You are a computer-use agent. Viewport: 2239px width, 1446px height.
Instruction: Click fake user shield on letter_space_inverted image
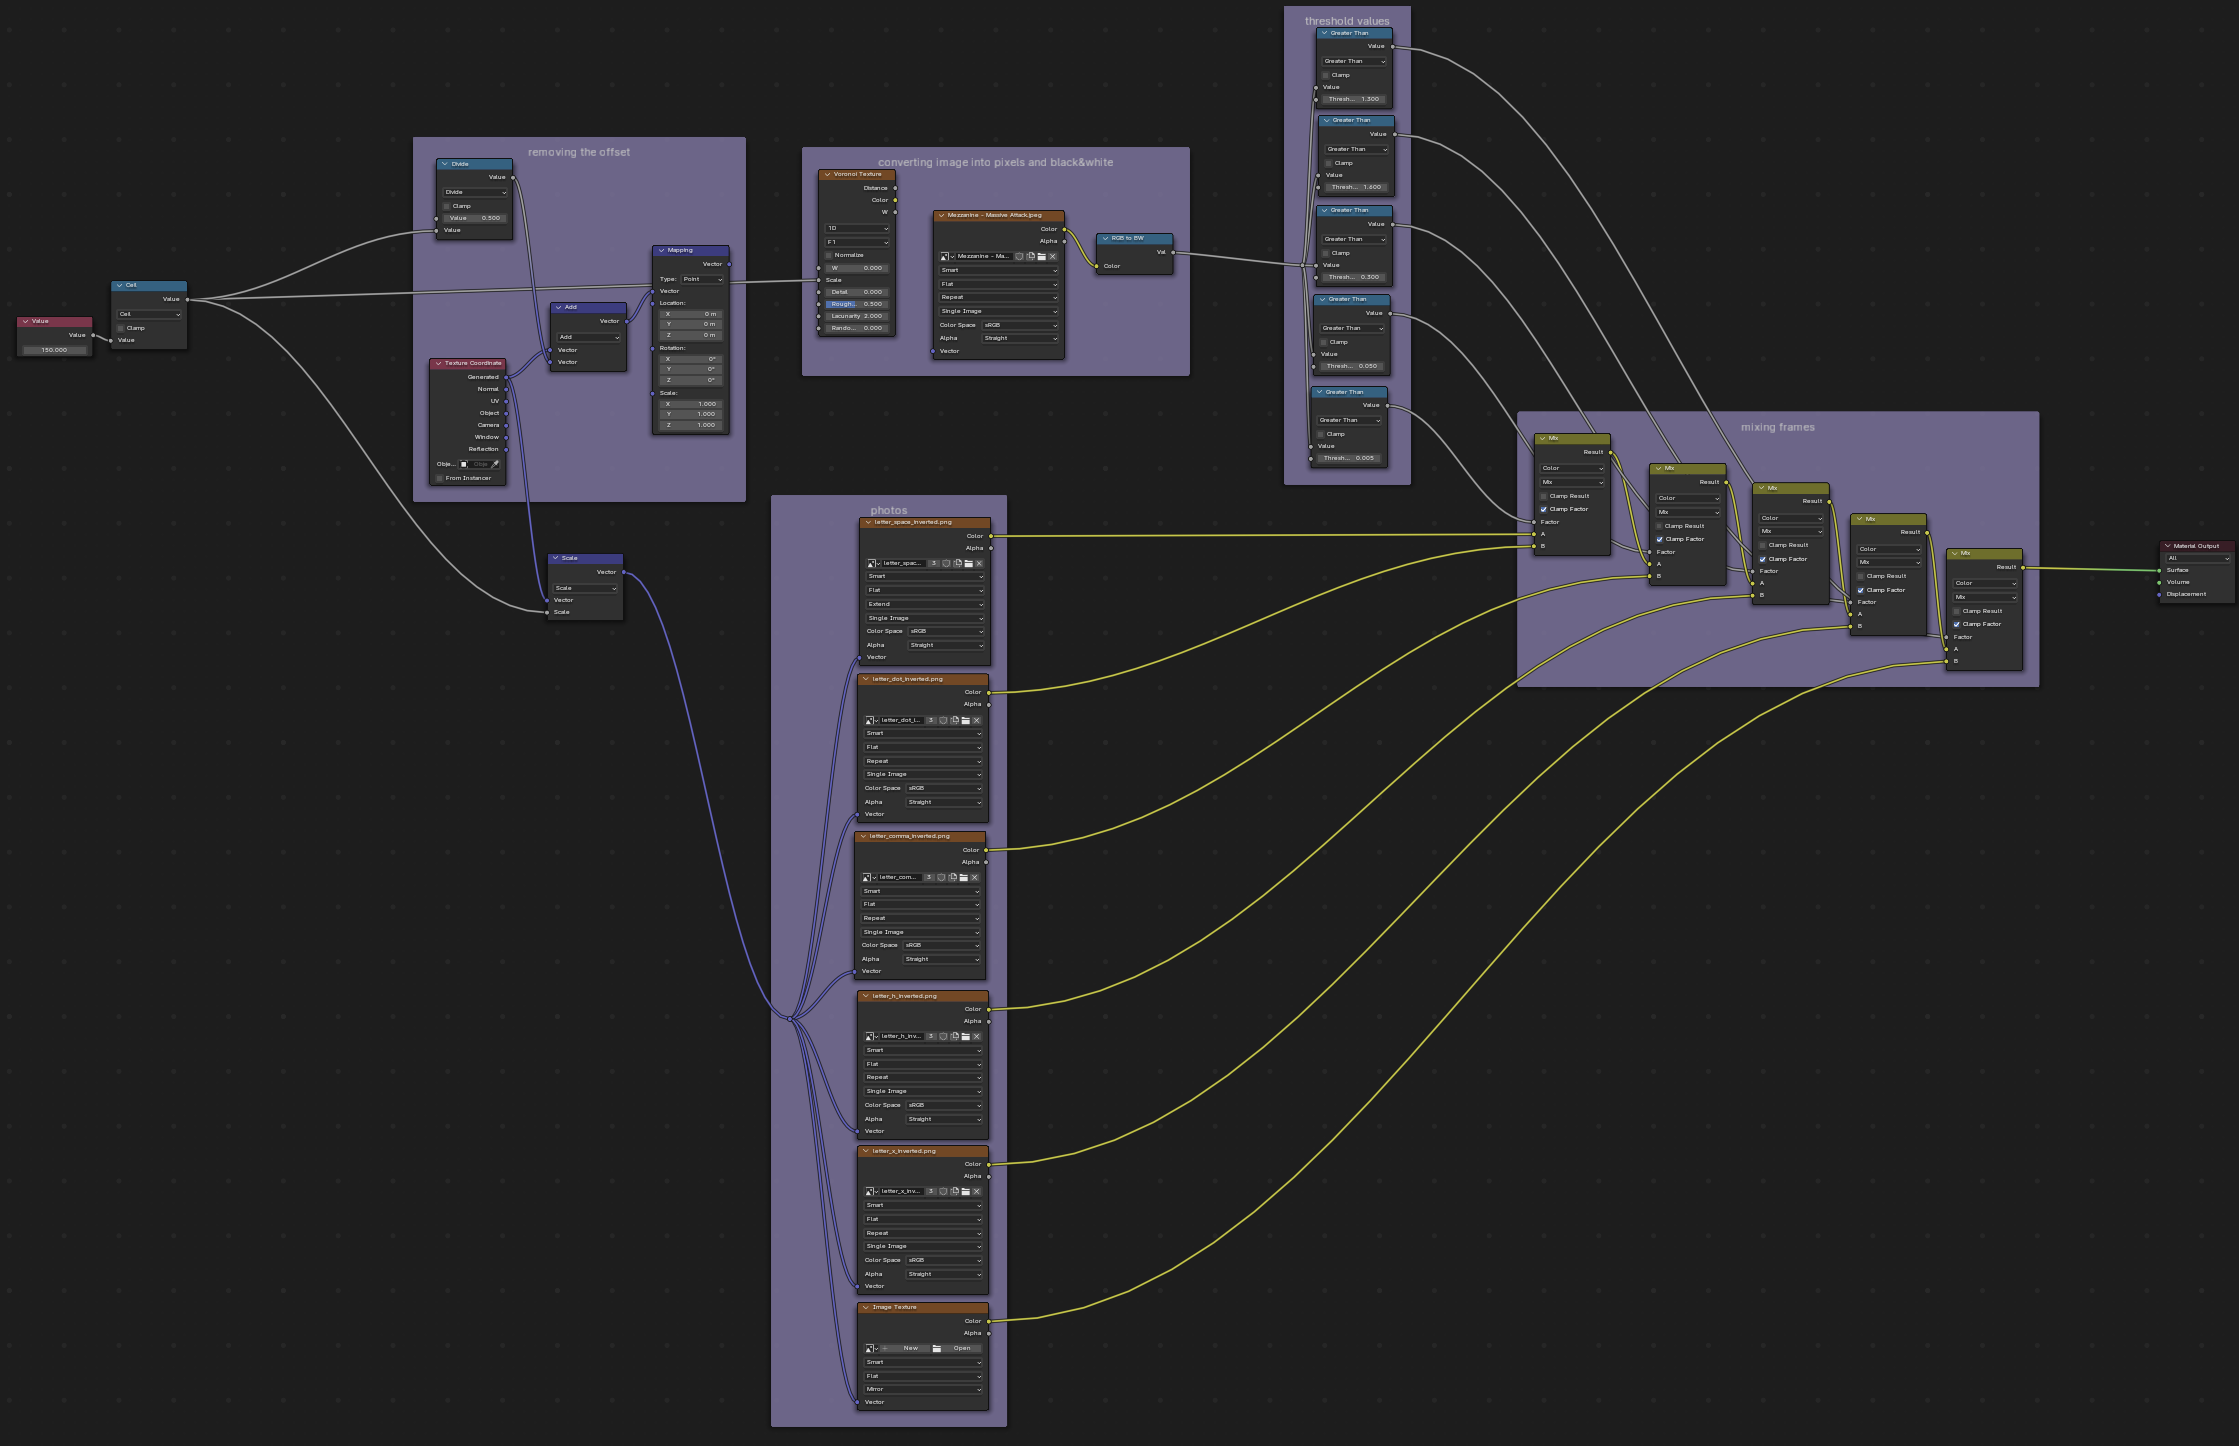click(946, 563)
